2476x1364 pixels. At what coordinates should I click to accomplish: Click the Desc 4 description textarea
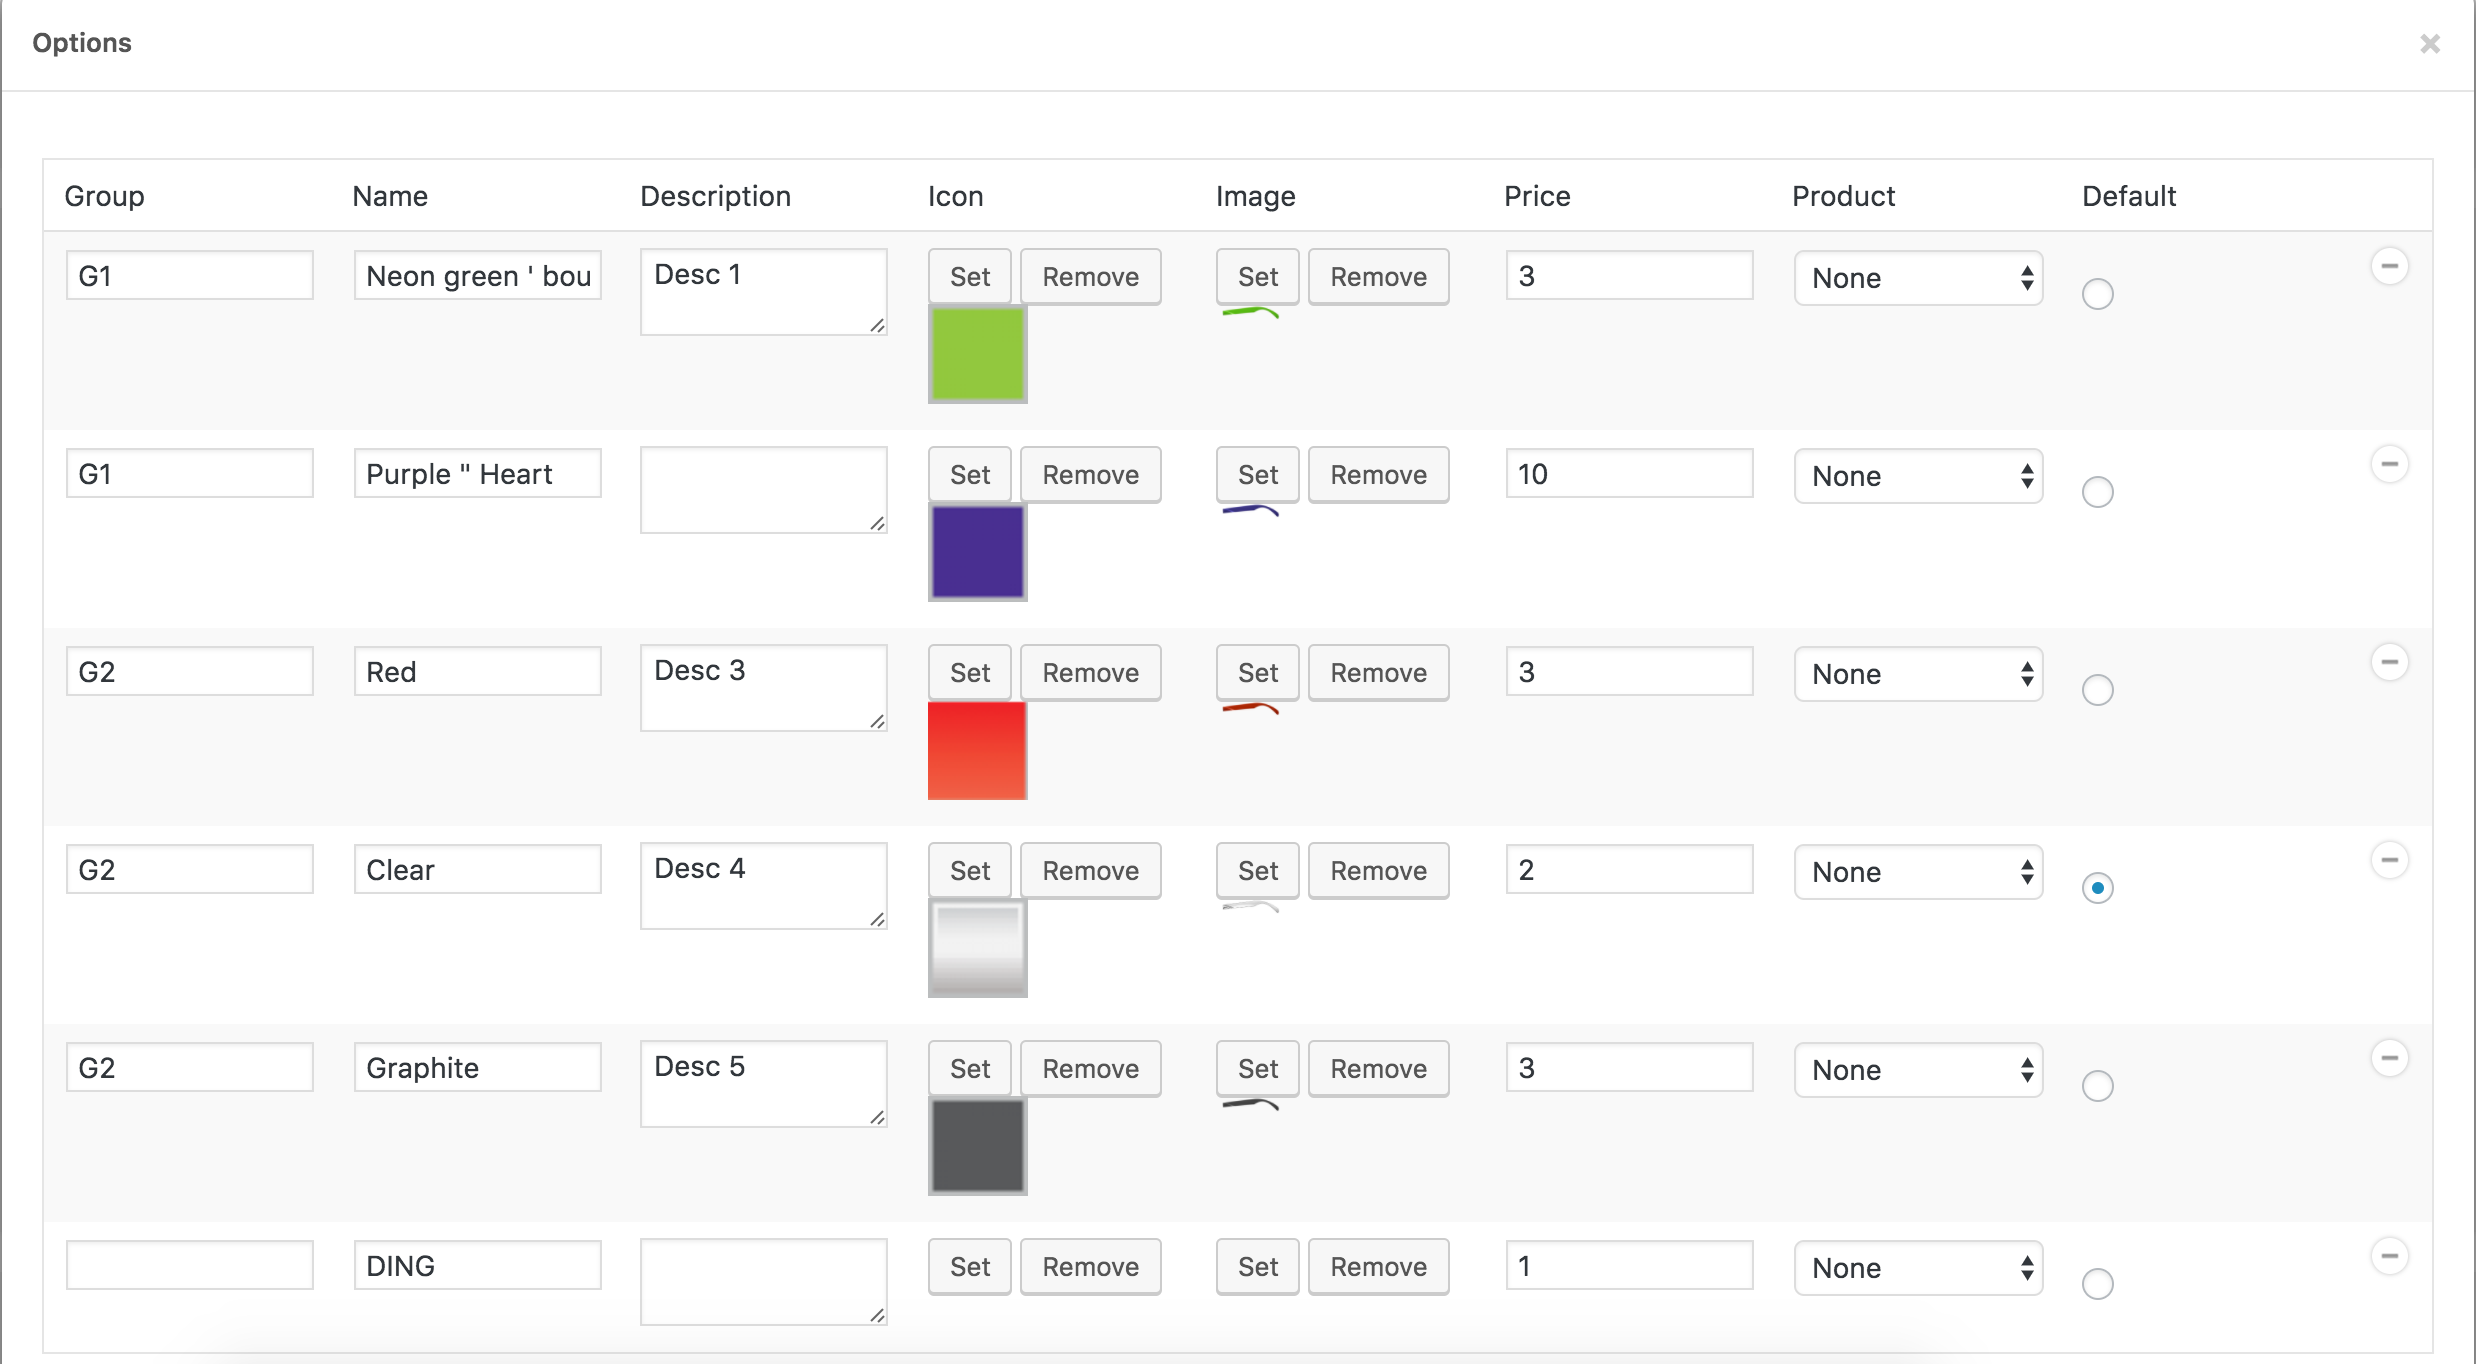tap(762, 885)
